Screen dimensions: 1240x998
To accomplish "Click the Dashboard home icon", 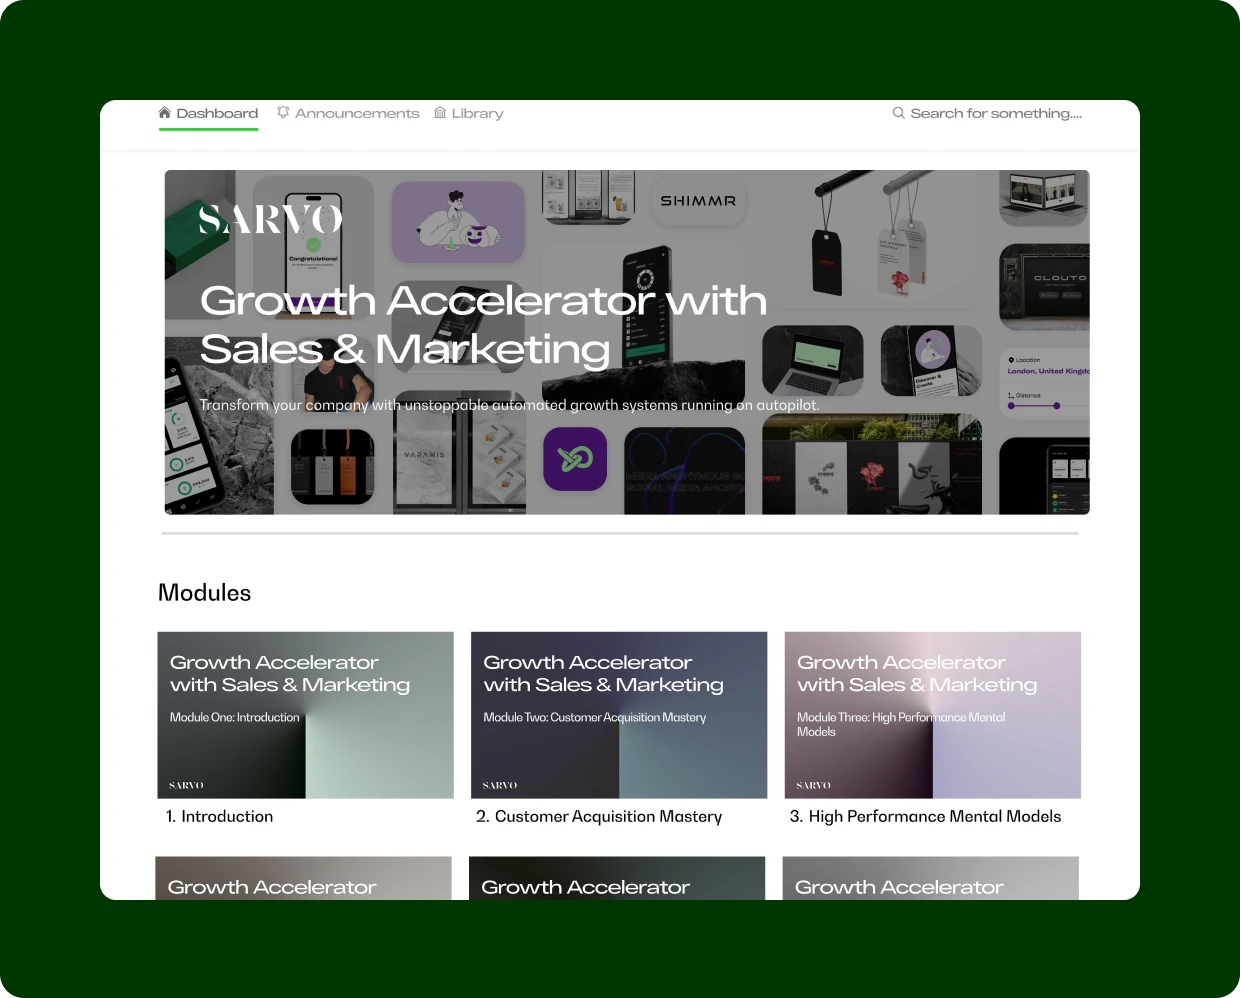I will click(x=165, y=113).
